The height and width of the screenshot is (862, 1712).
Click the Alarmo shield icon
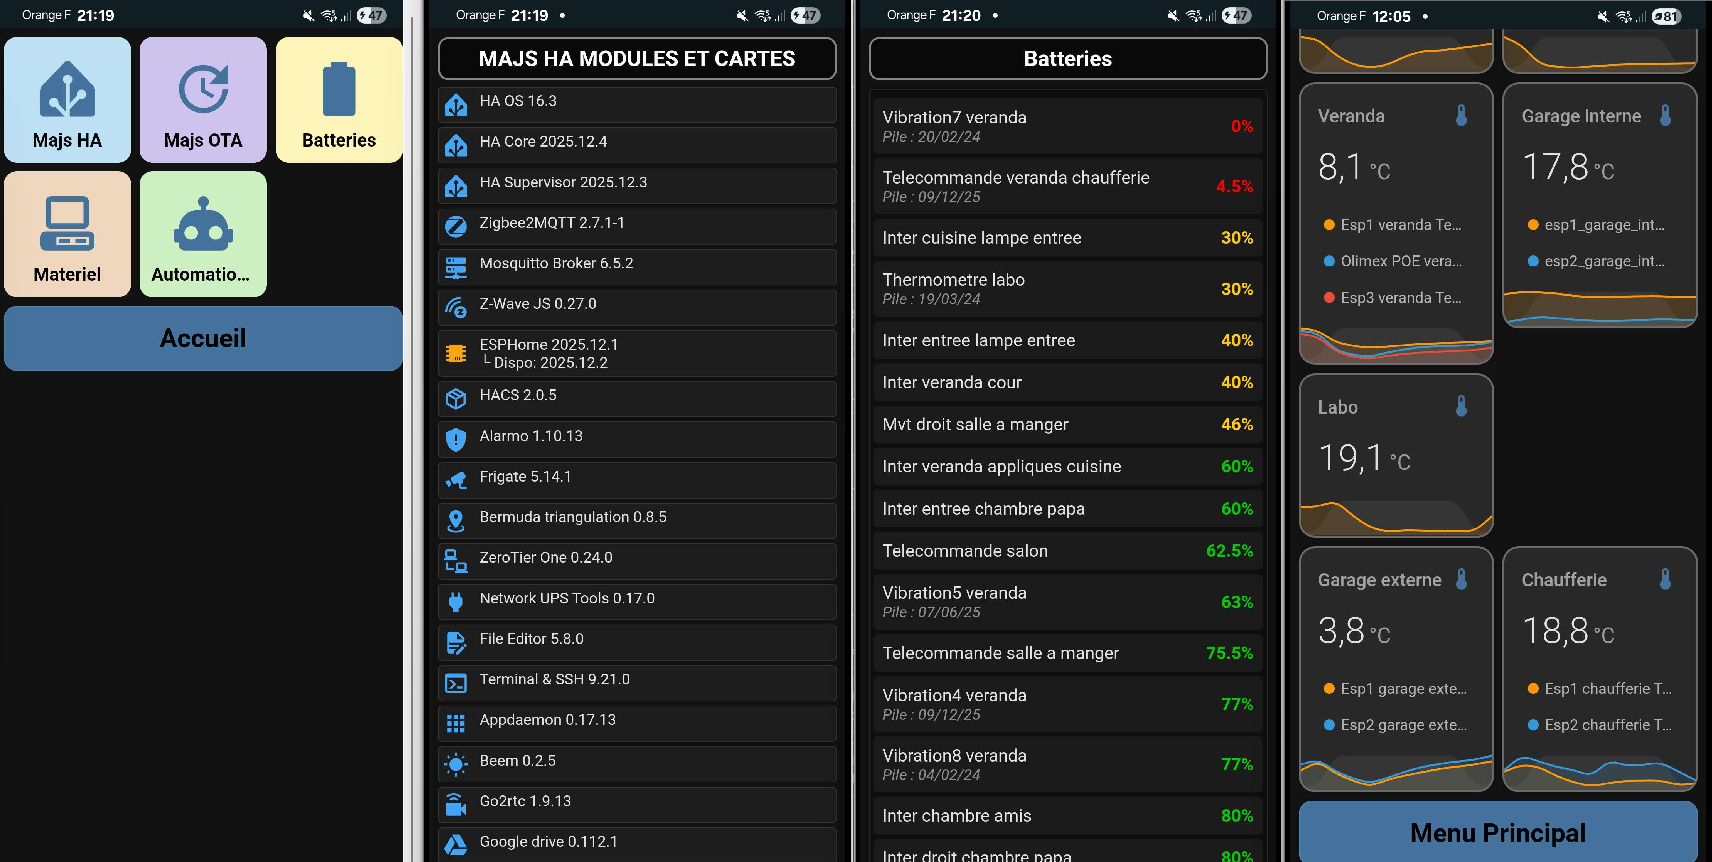point(456,438)
